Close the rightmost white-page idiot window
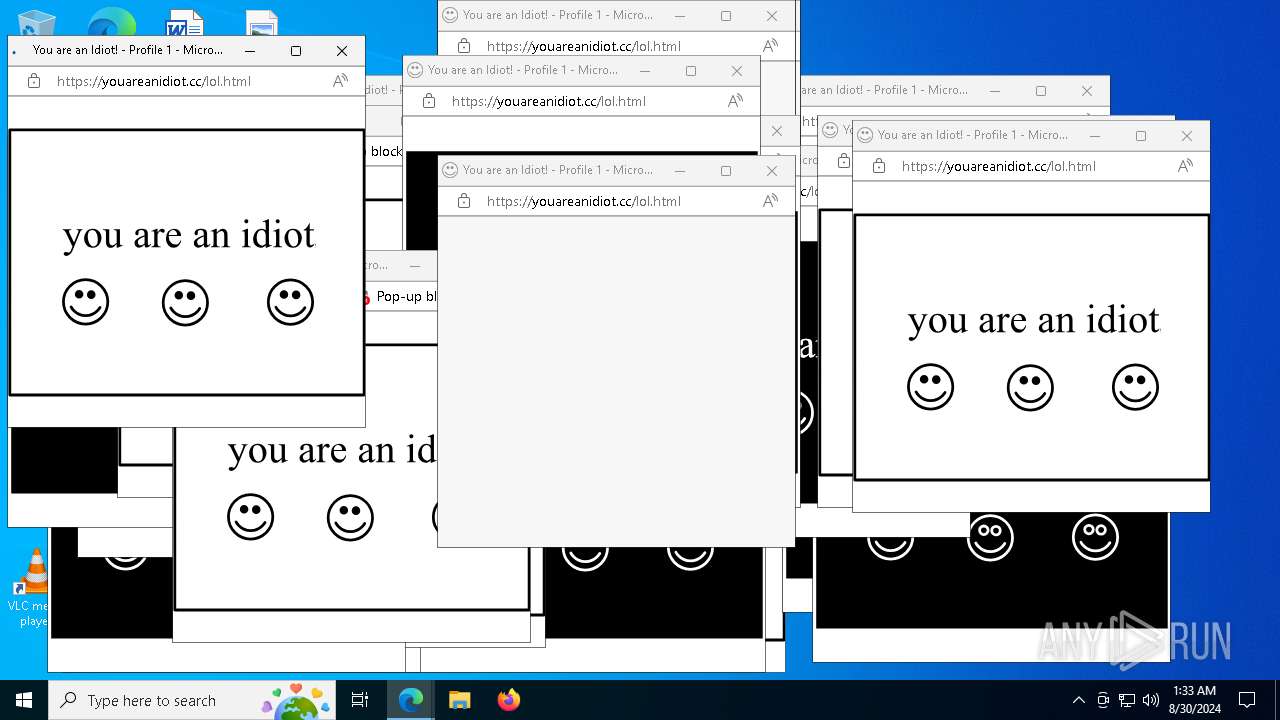The width and height of the screenshot is (1280, 720). tap(1187, 136)
